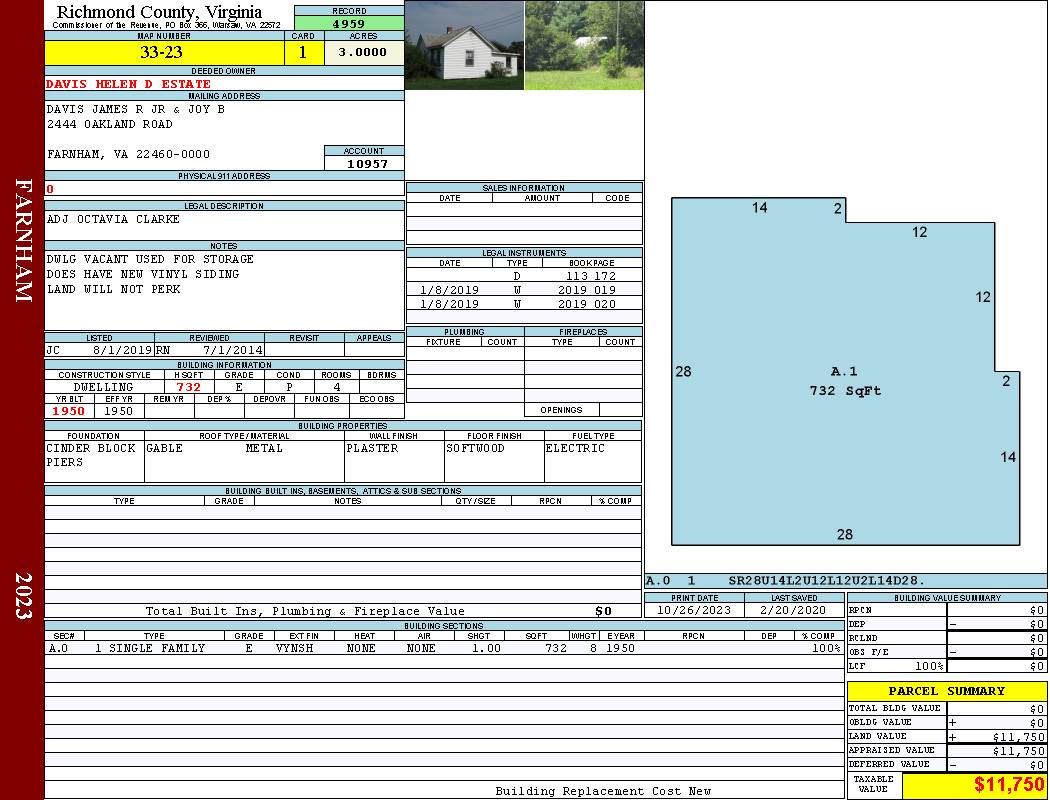Click the Farnham label on red sidebar
This screenshot has width=1050, height=800.
pos(22,240)
